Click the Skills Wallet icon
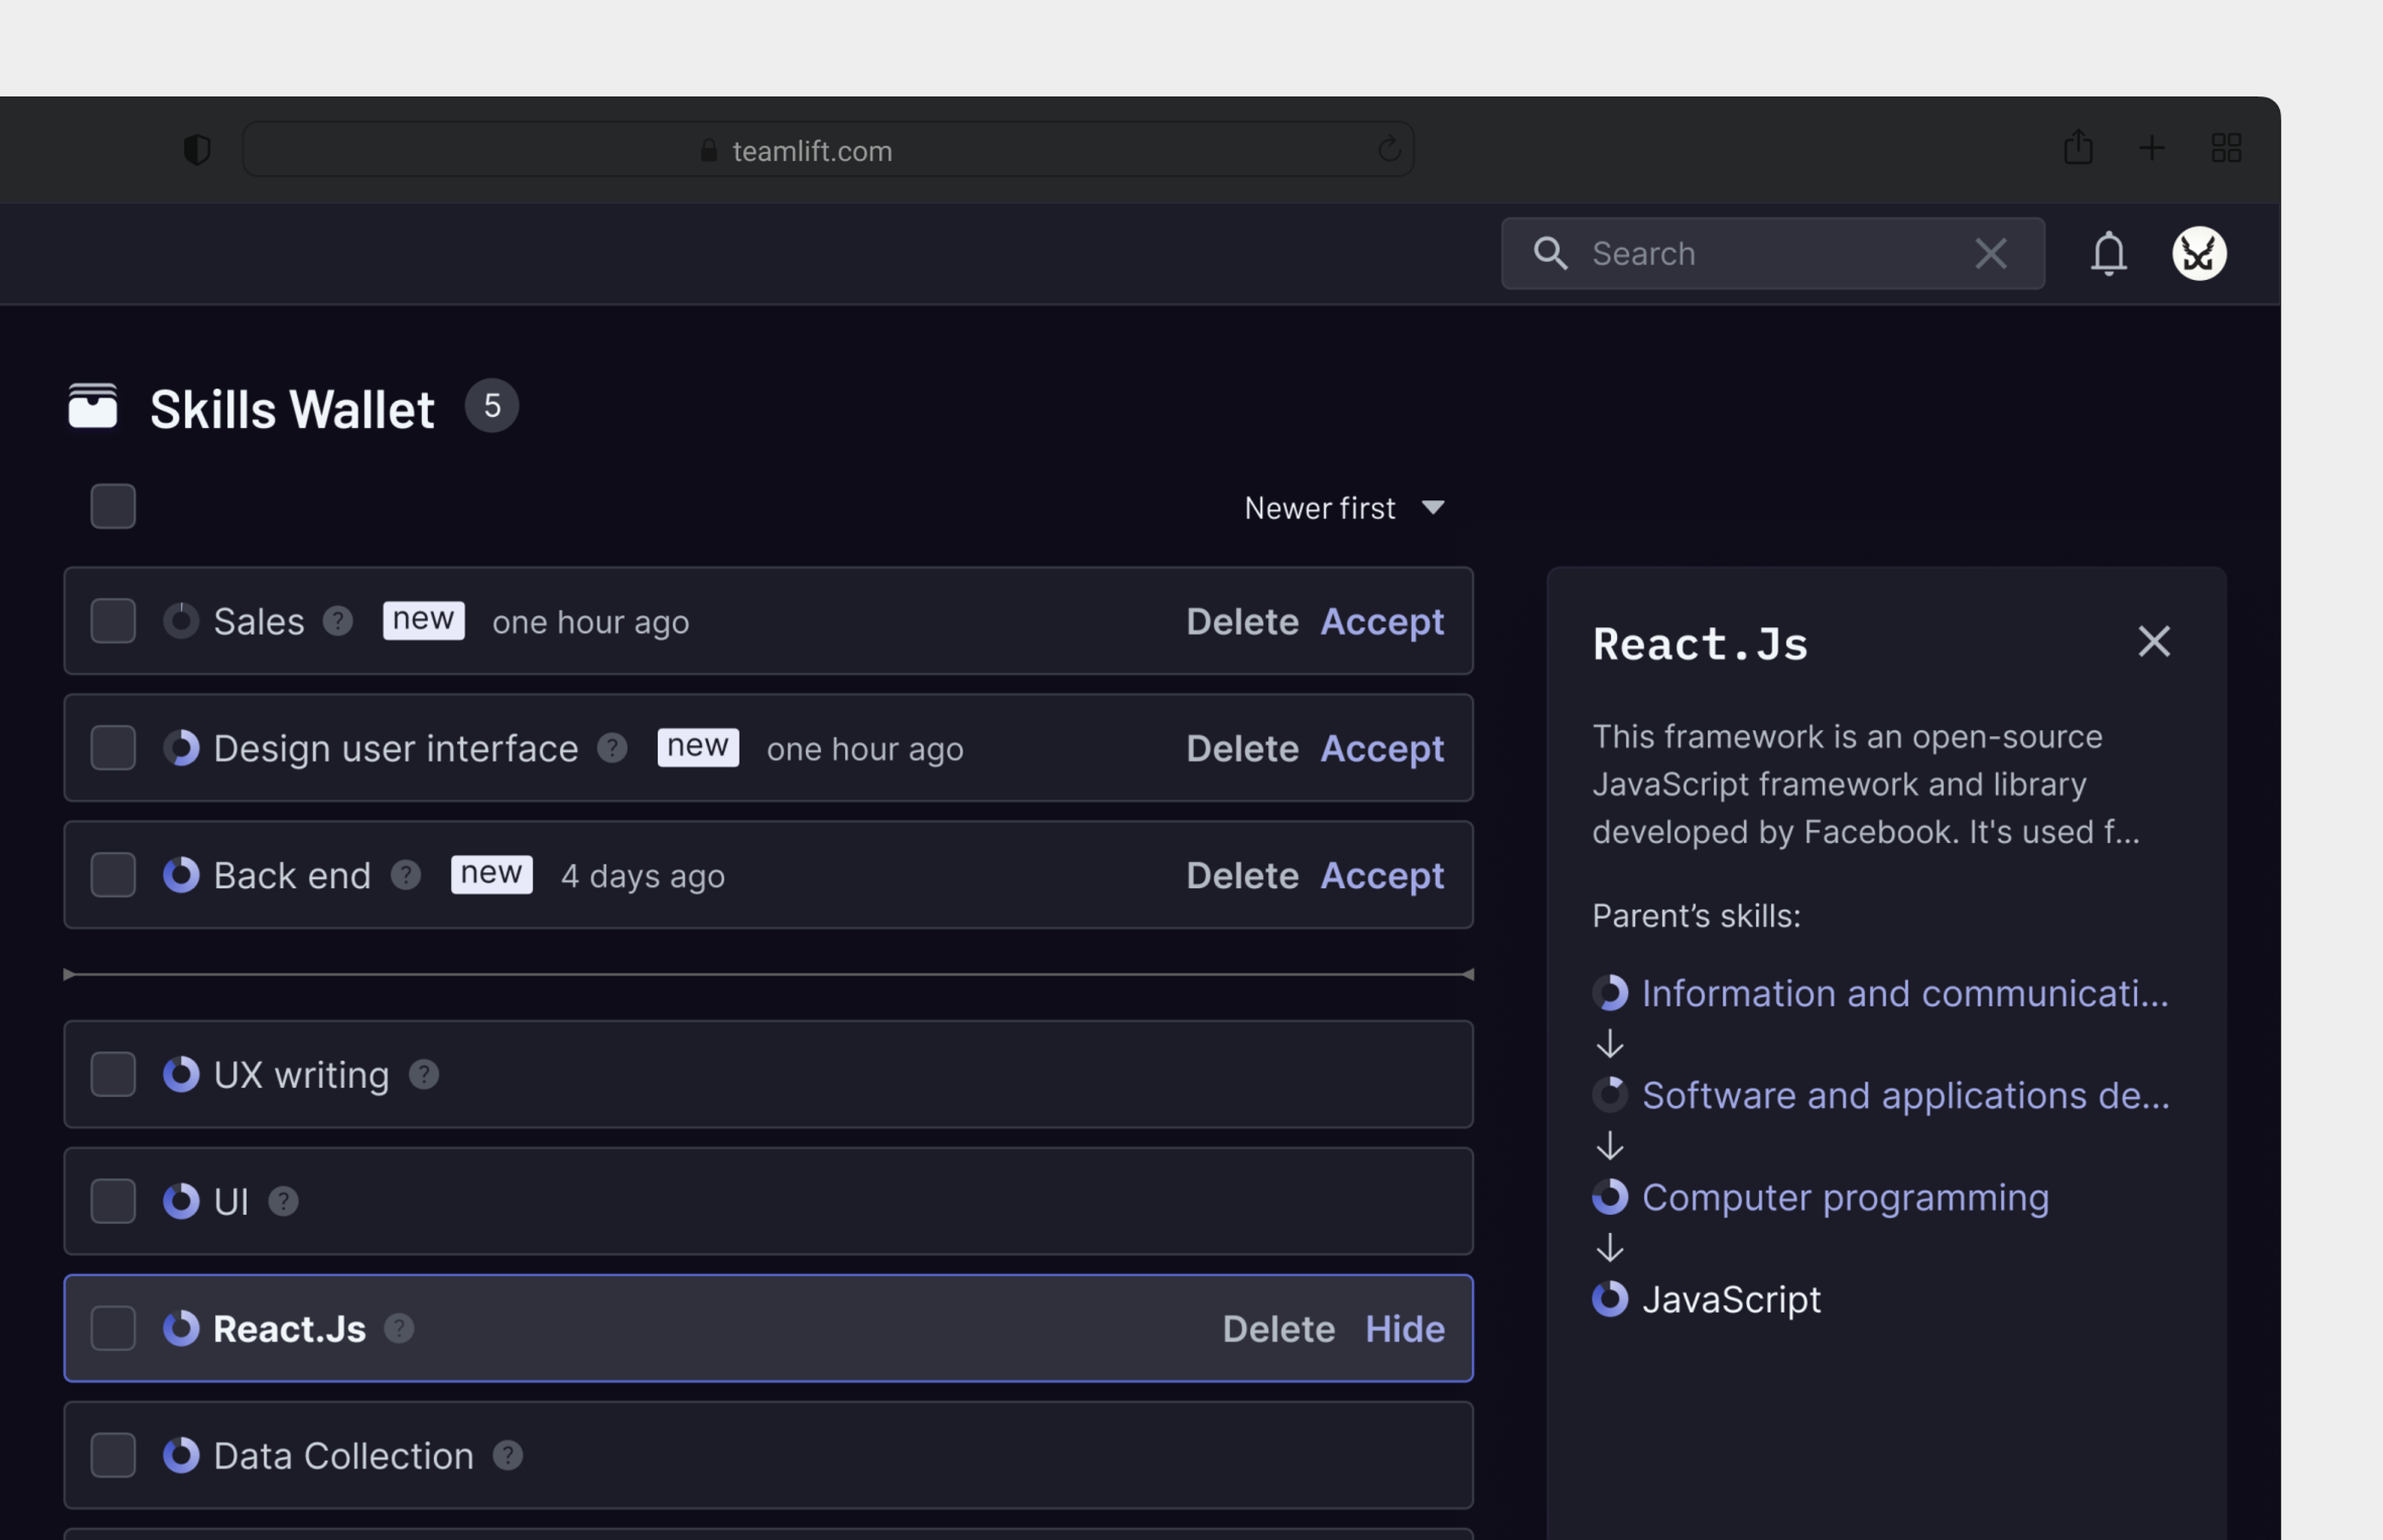 (93, 406)
